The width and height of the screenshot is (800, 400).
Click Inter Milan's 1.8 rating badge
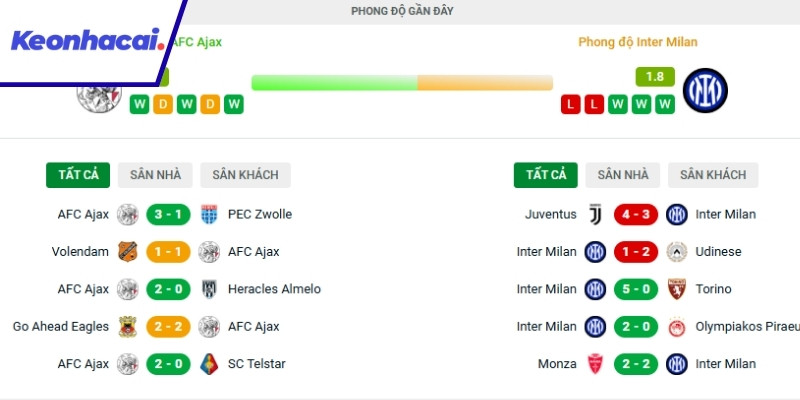pos(655,76)
